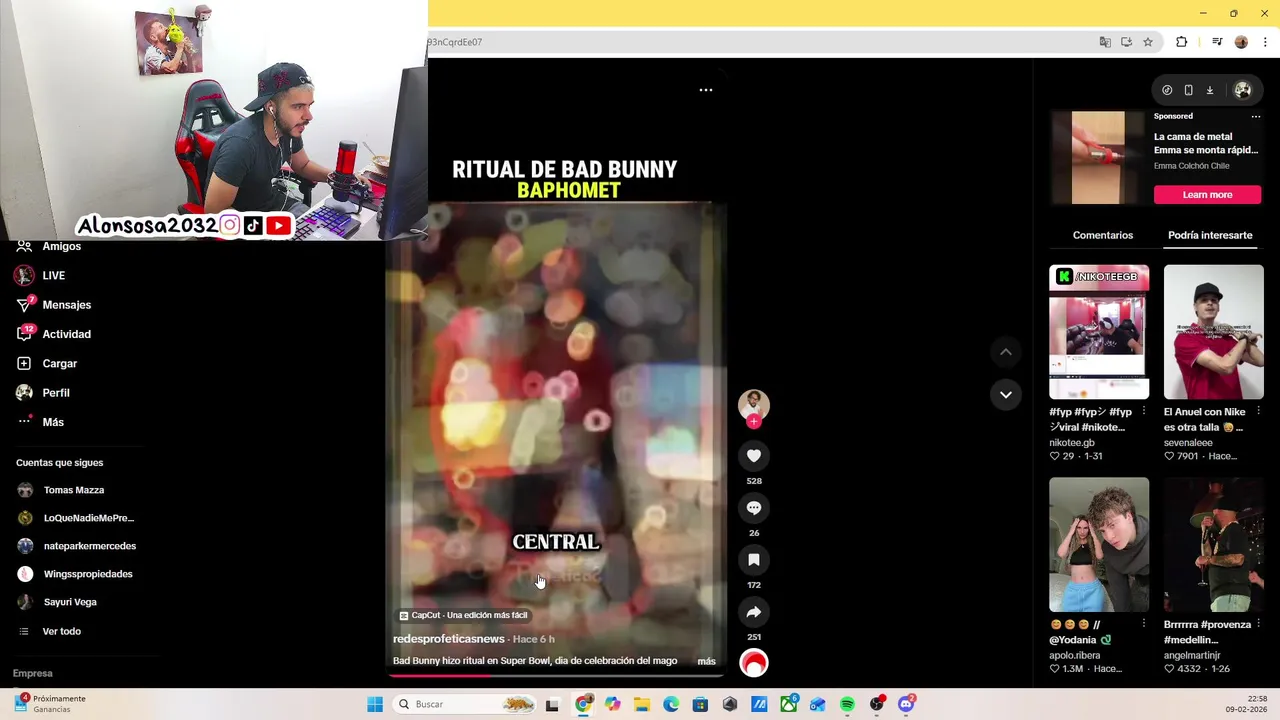Follow the creator via the red plus badge

click(754, 422)
